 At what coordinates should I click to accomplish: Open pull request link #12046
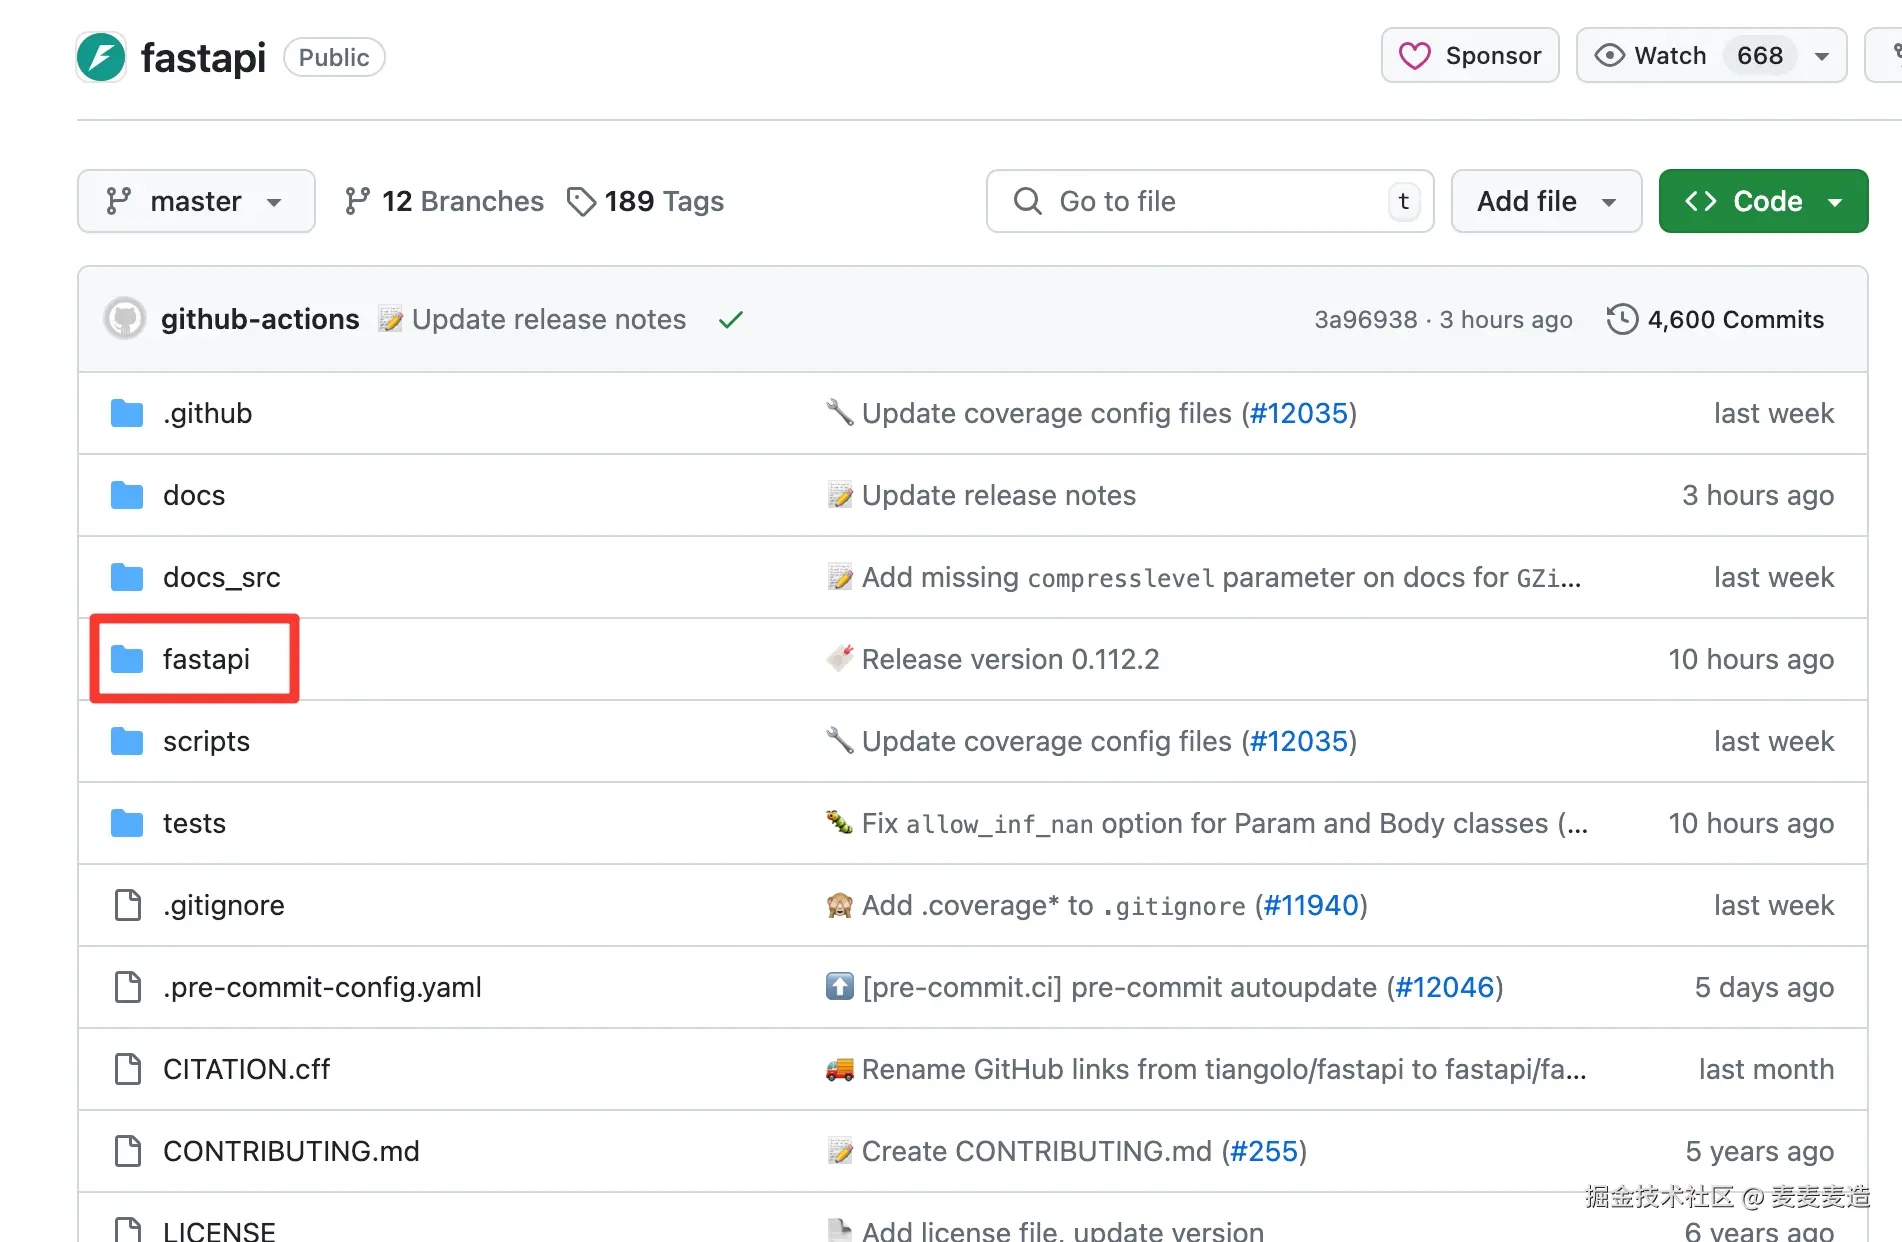pos(1444,987)
